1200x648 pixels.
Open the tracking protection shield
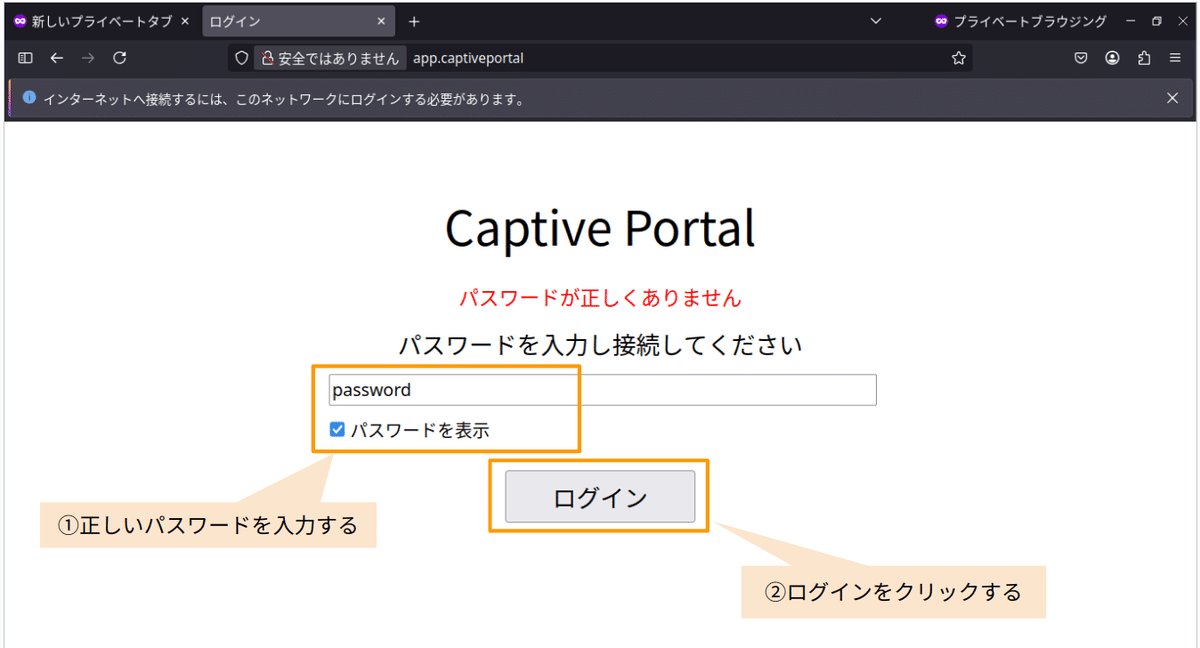tap(240, 58)
